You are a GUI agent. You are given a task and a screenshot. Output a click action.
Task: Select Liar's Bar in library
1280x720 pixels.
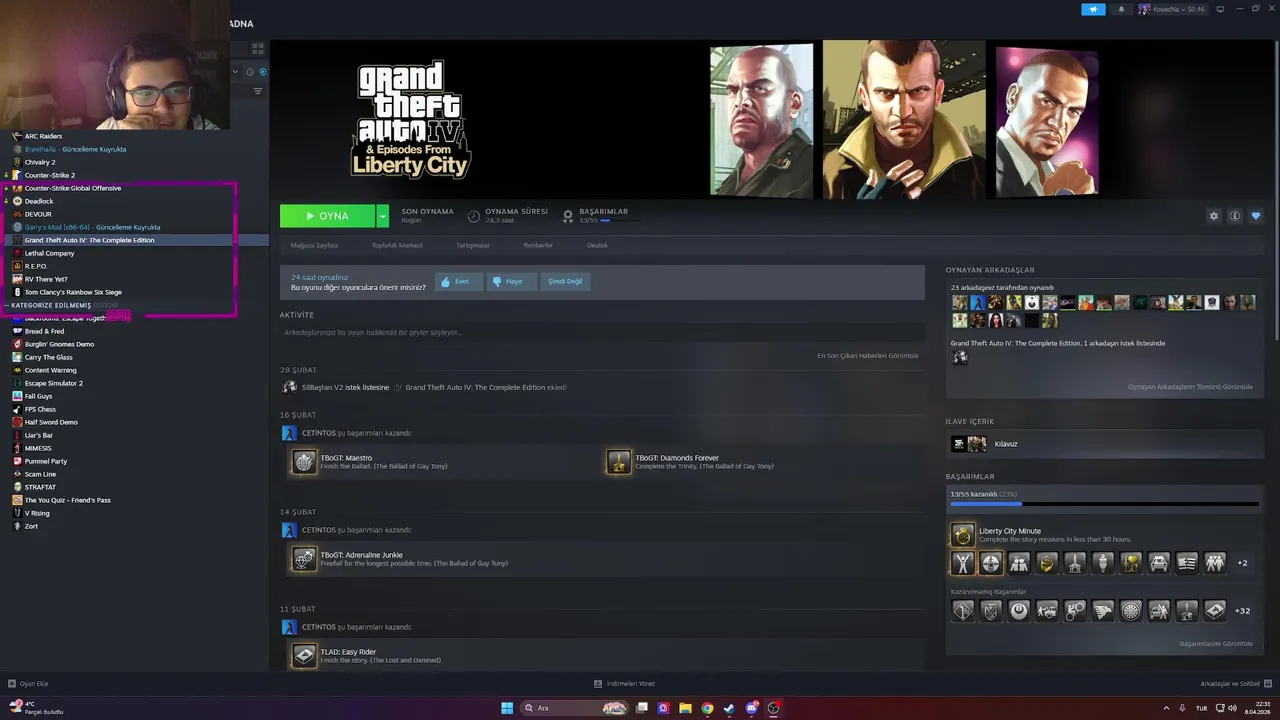(x=39, y=435)
